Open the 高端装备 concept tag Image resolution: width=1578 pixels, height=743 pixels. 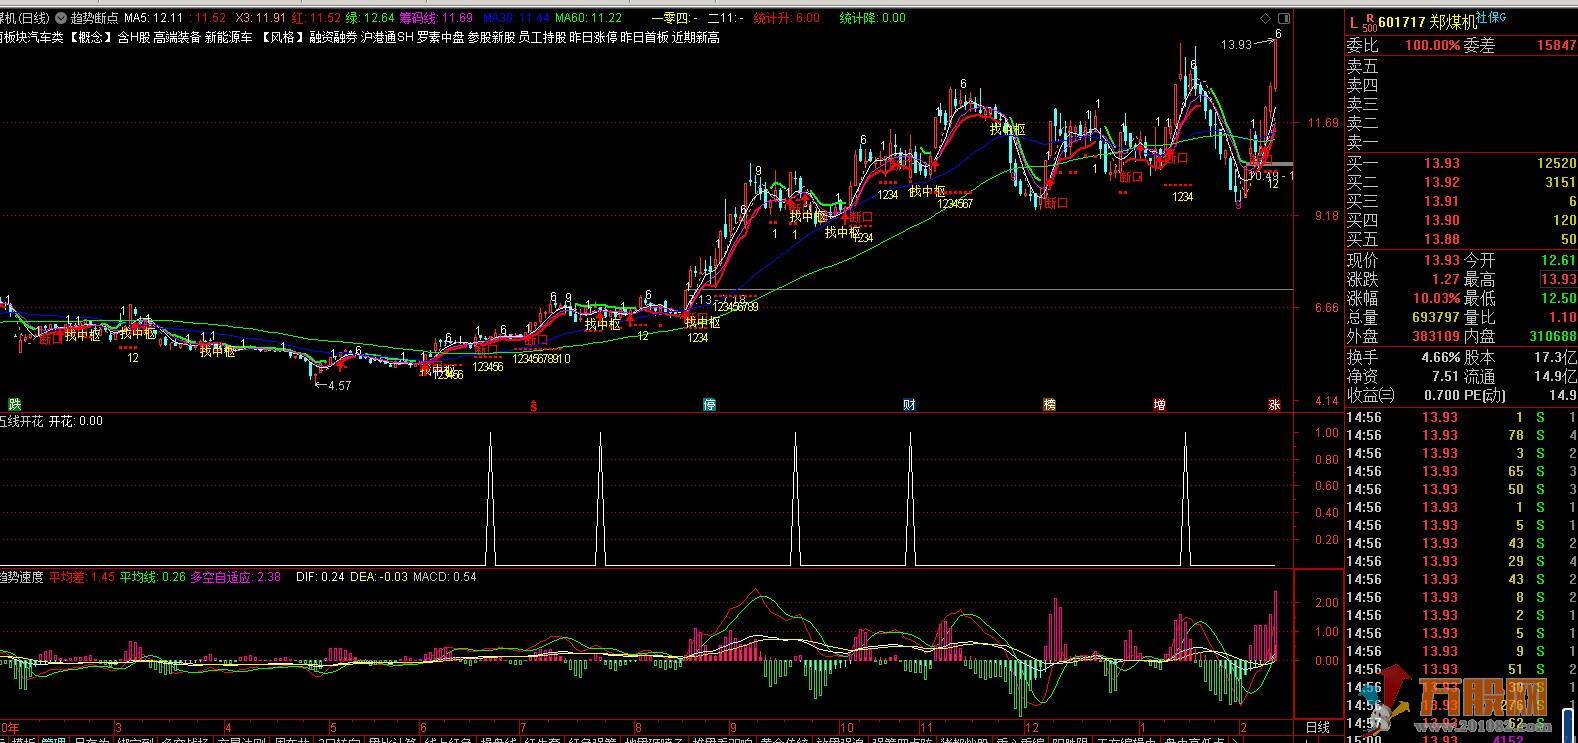coord(178,37)
